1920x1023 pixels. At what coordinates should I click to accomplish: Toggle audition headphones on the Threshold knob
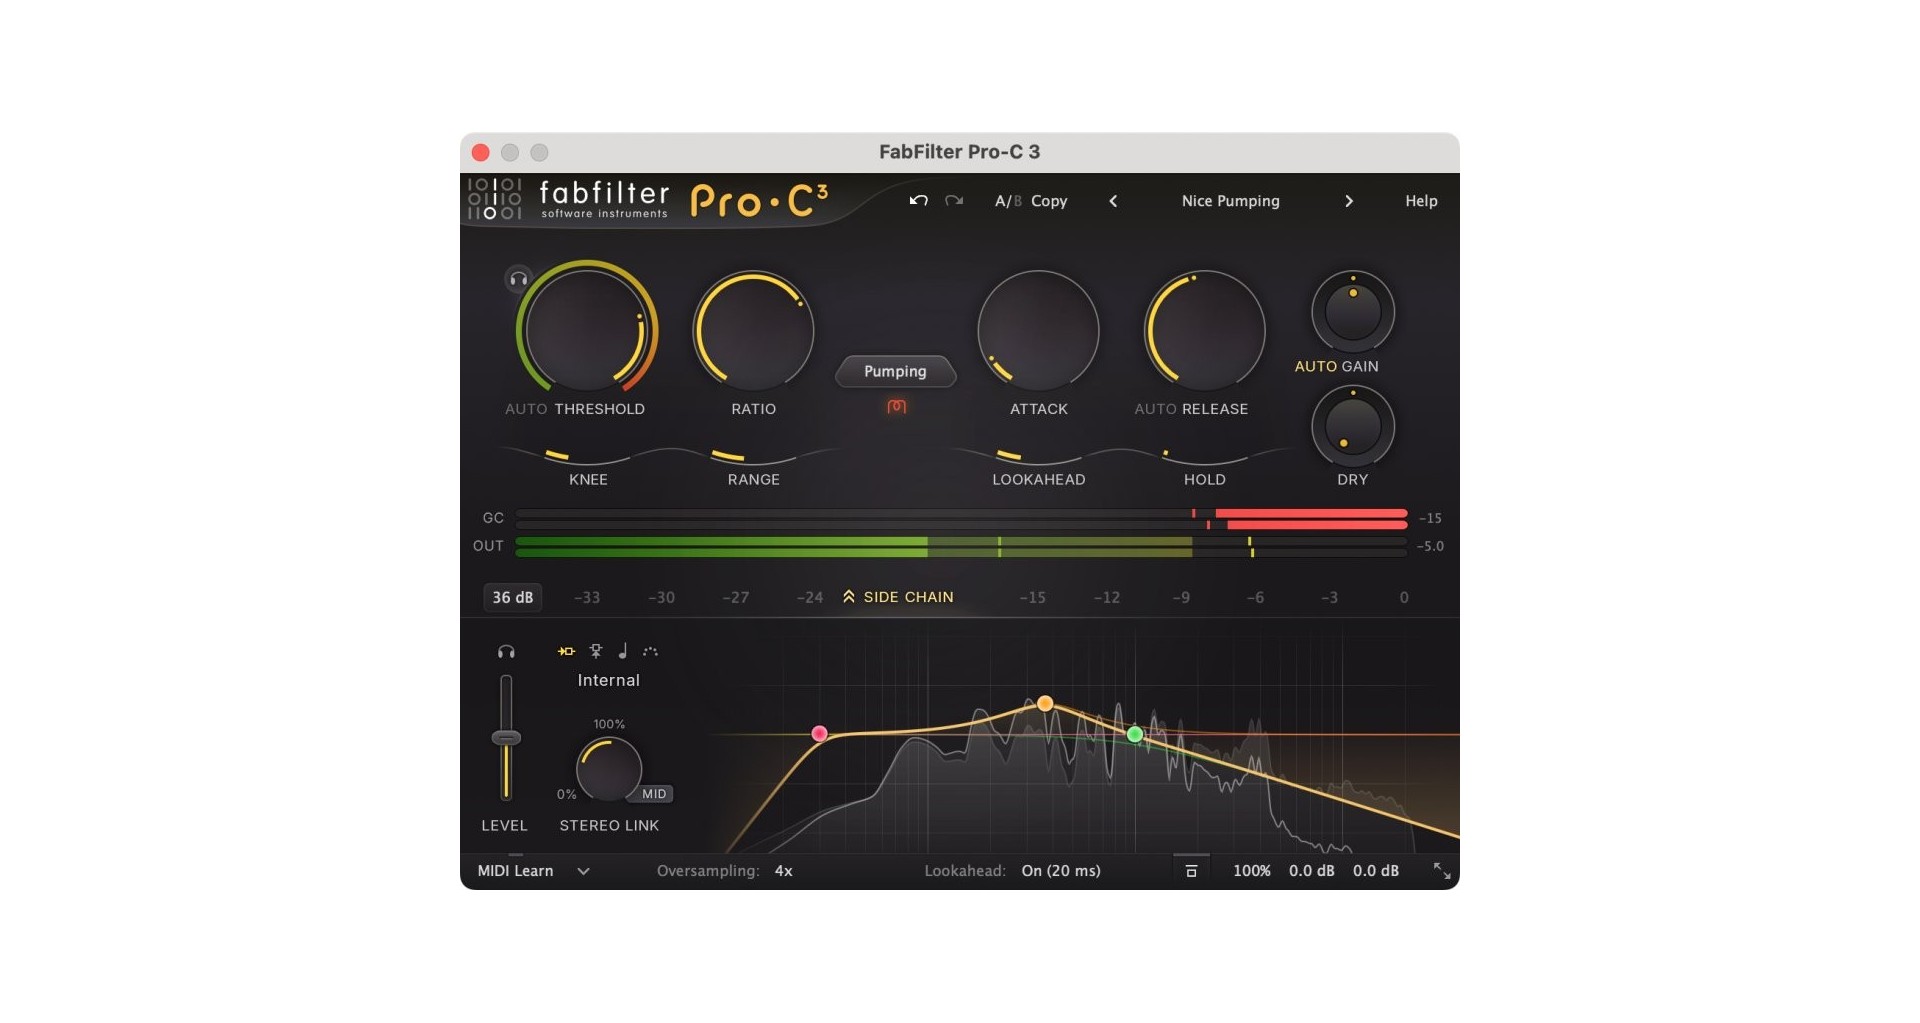tap(518, 279)
